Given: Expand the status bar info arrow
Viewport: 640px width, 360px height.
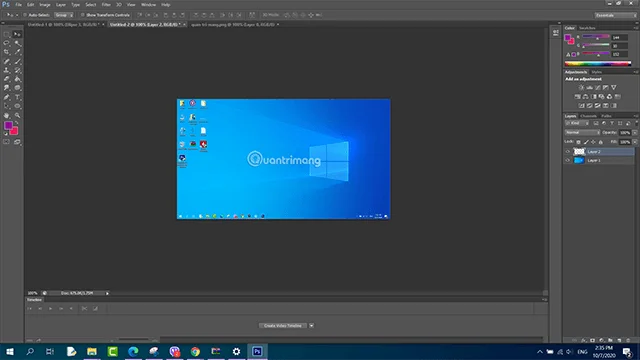Looking at the screenshot, I should click(107, 293).
